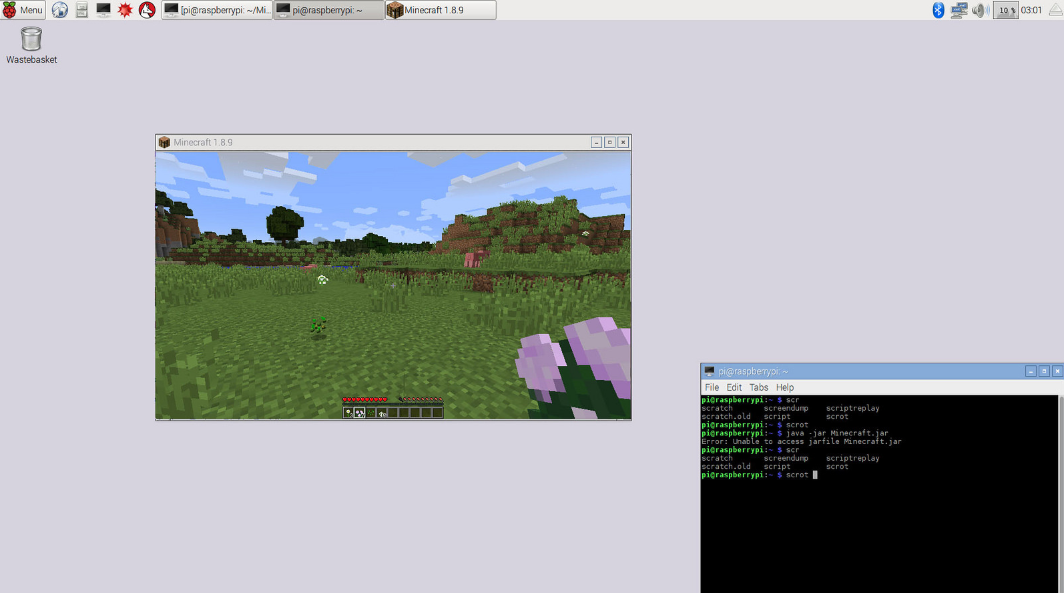This screenshot has width=1064, height=593.
Task: Select the pink peony hotbar slot
Action: (359, 413)
